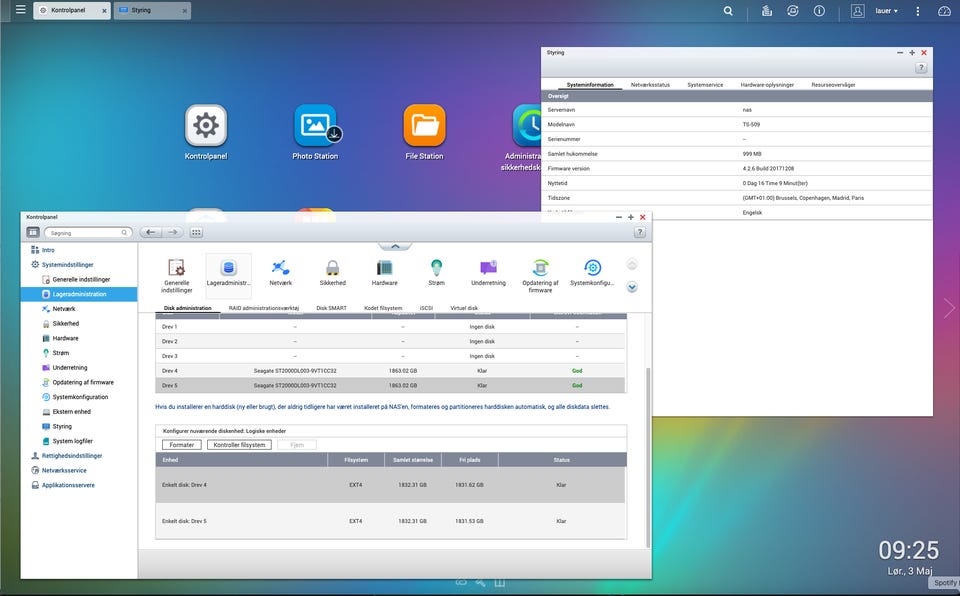This screenshot has height=596, width=960.
Task: Click the Kontroller filsystem button
Action: 239,444
